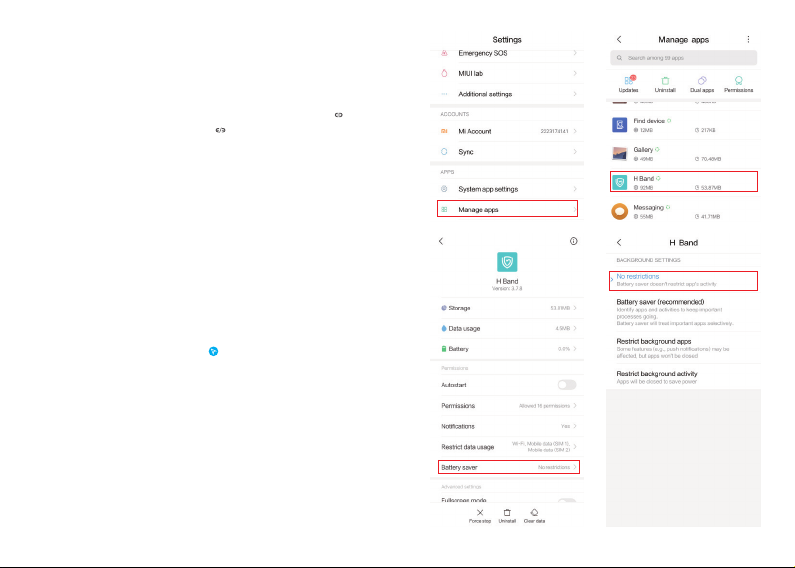Expand Storage row chevron
The height and width of the screenshot is (568, 795).
[575, 308]
